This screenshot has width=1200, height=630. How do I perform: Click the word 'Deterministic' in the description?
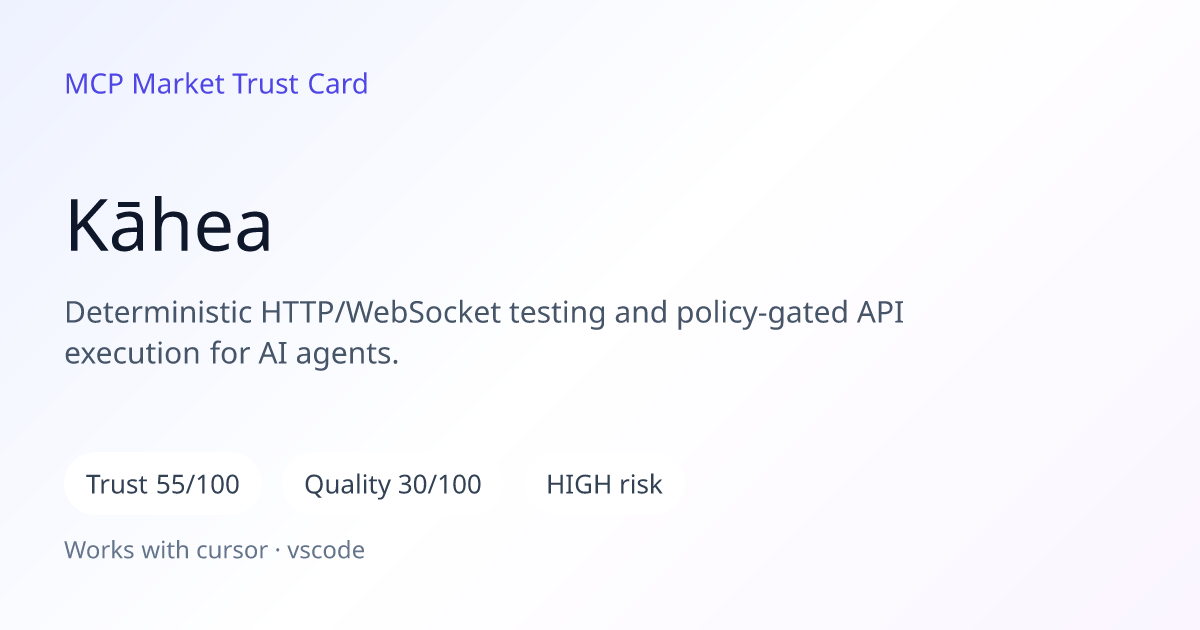pos(159,313)
